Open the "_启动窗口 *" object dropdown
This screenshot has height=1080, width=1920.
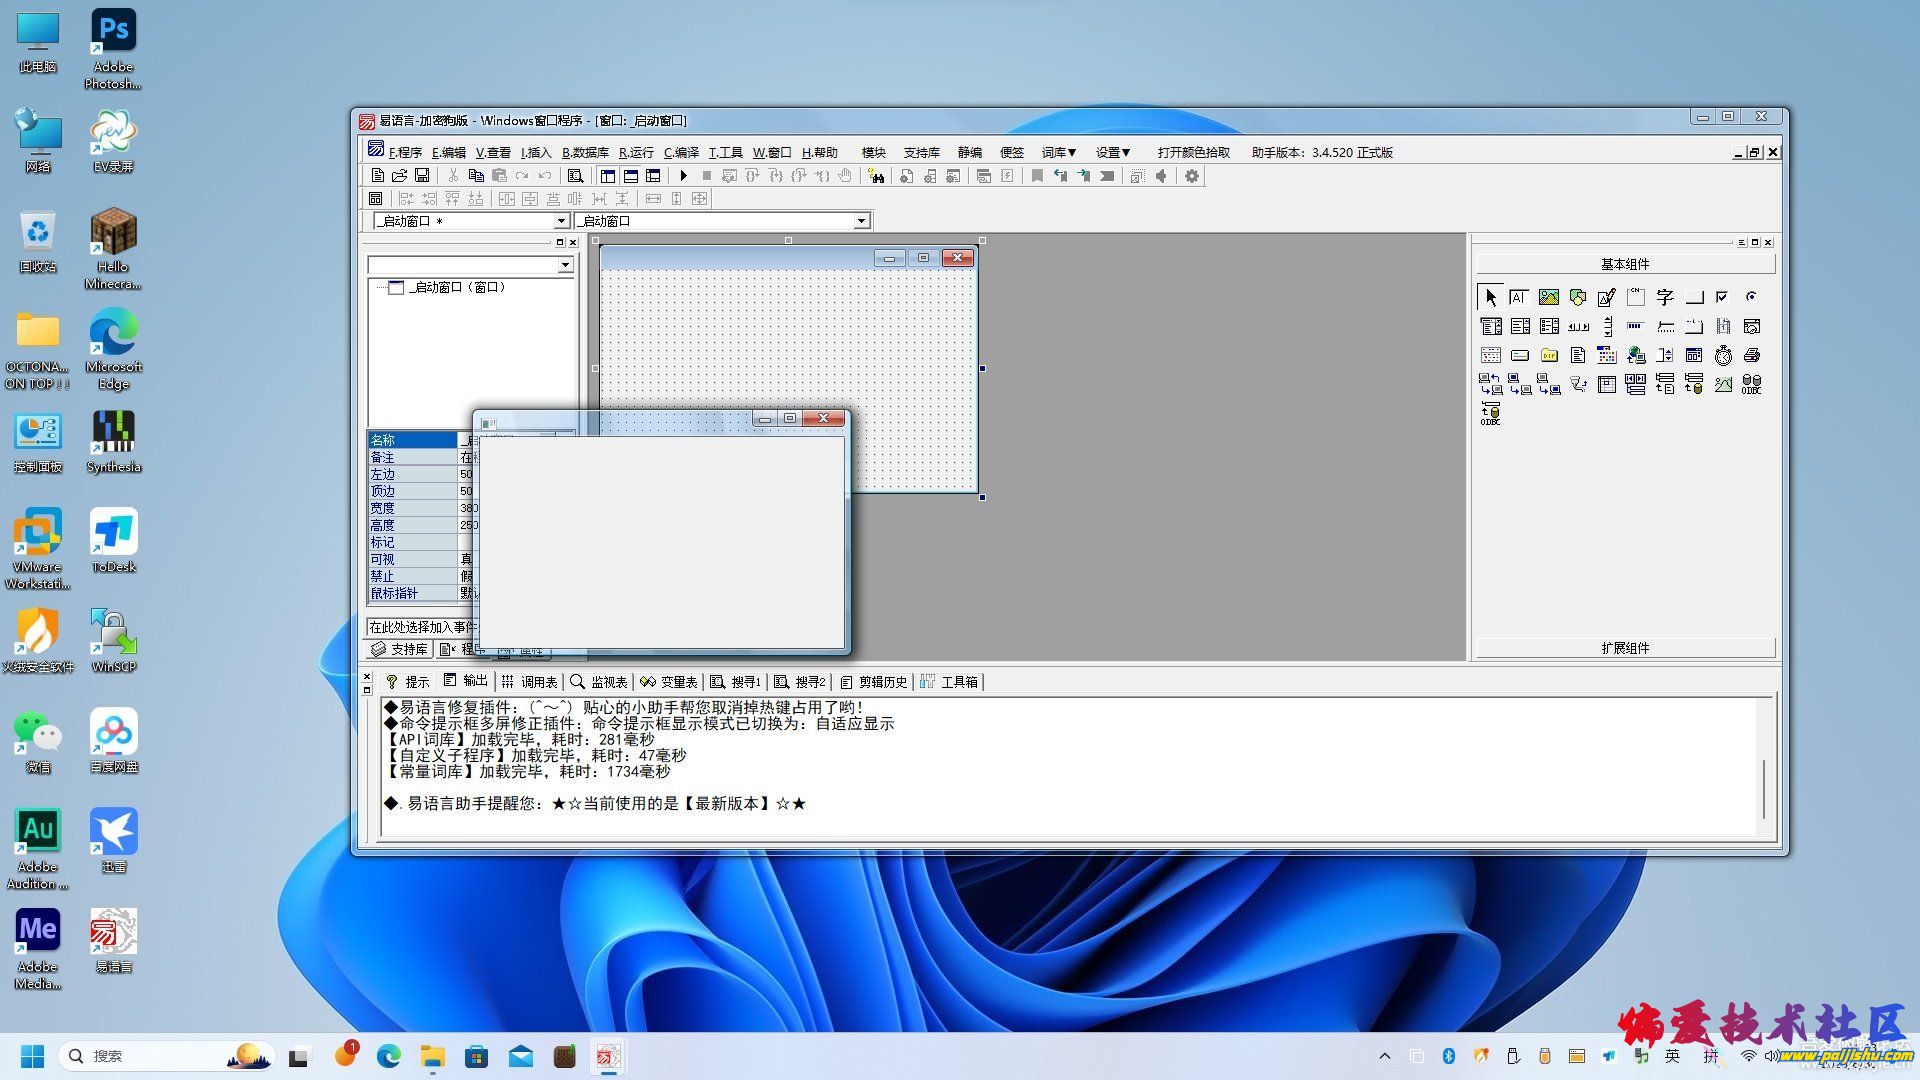[x=560, y=221]
